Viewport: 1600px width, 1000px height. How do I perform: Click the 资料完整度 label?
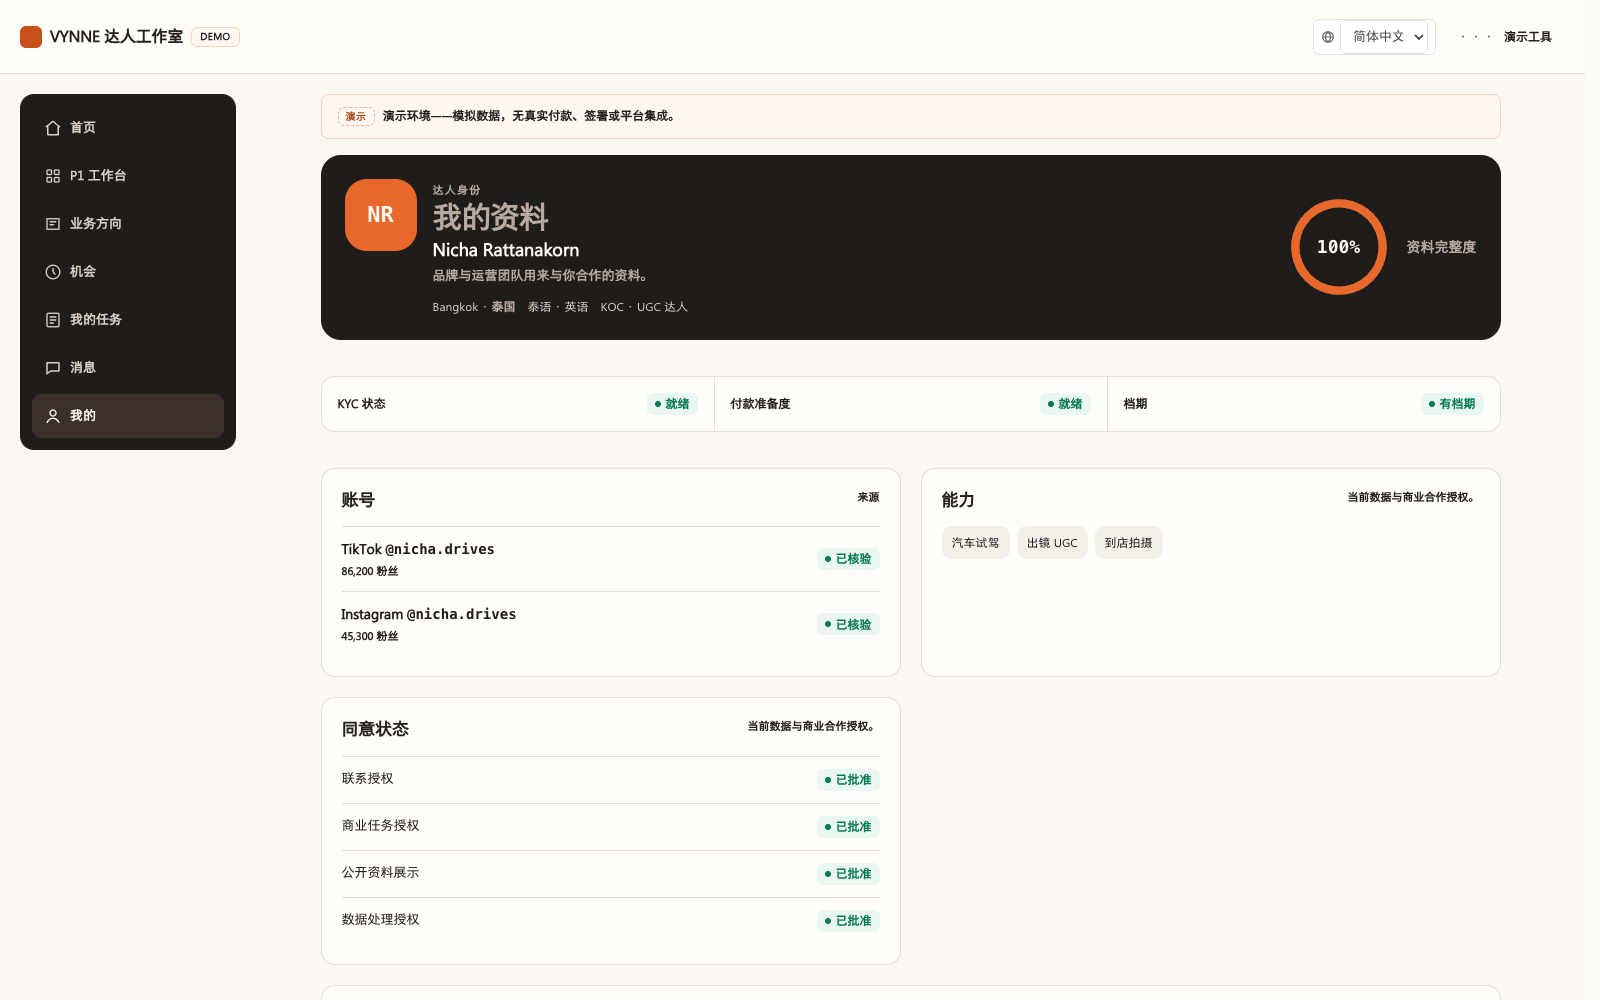[x=1441, y=247]
